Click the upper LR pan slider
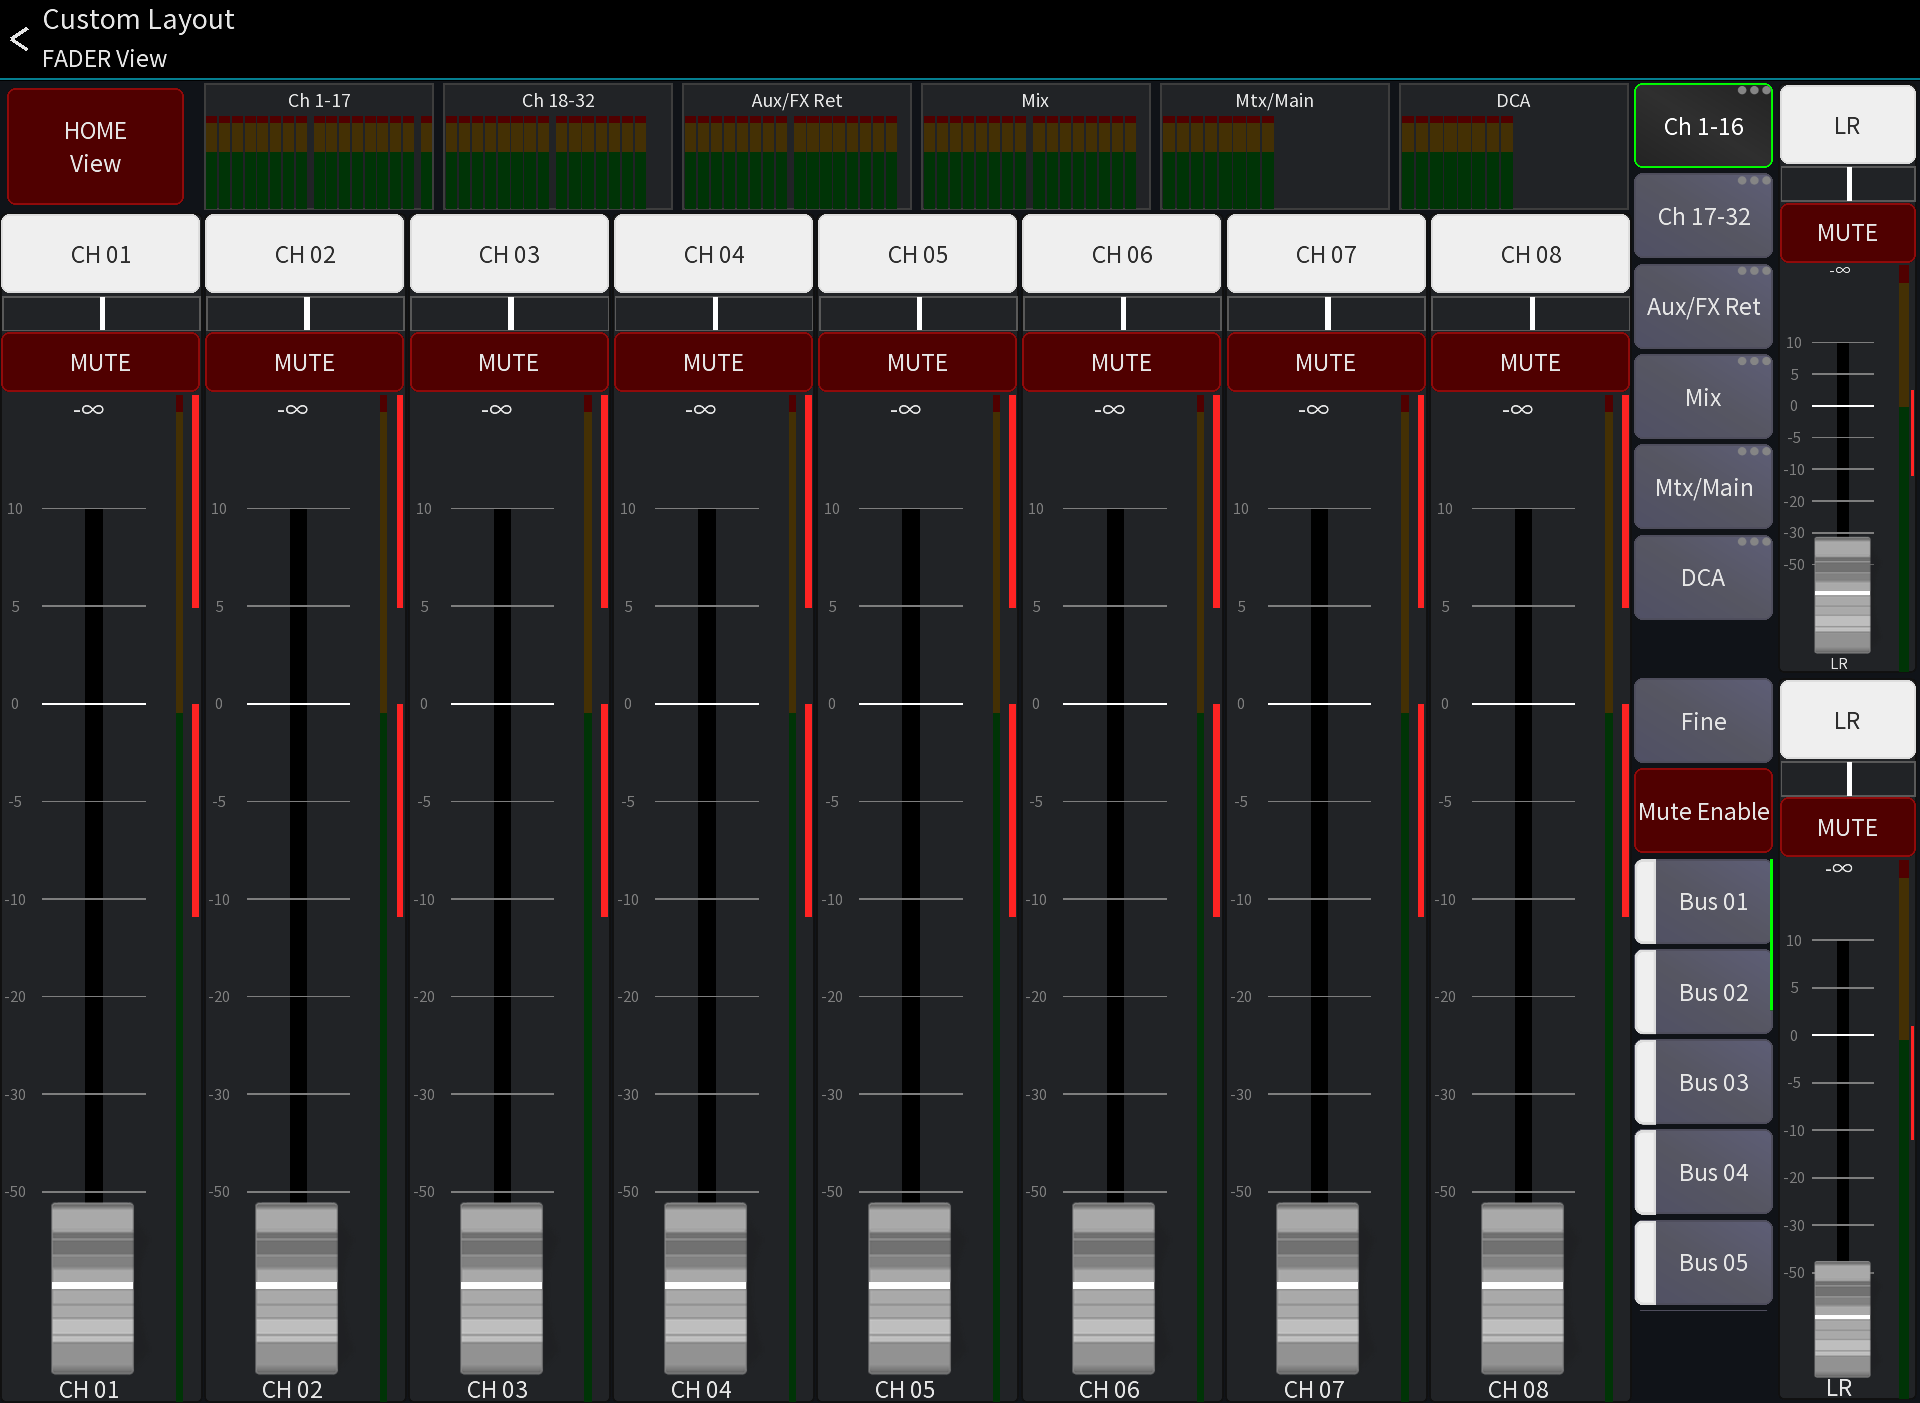The image size is (1920, 1403). coord(1848,183)
